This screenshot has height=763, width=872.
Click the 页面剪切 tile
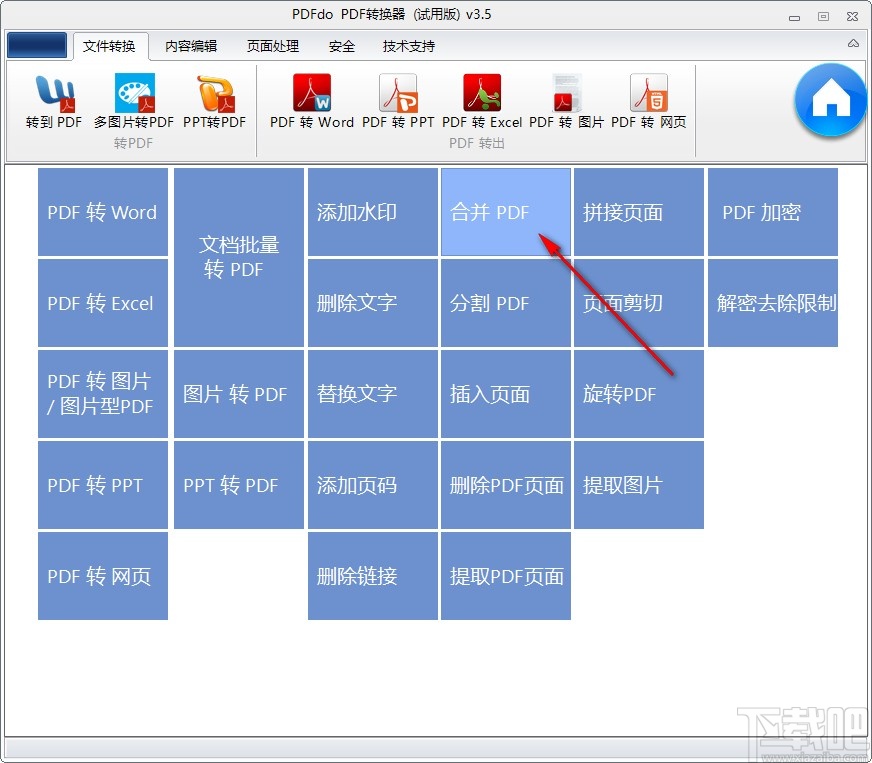tap(639, 303)
